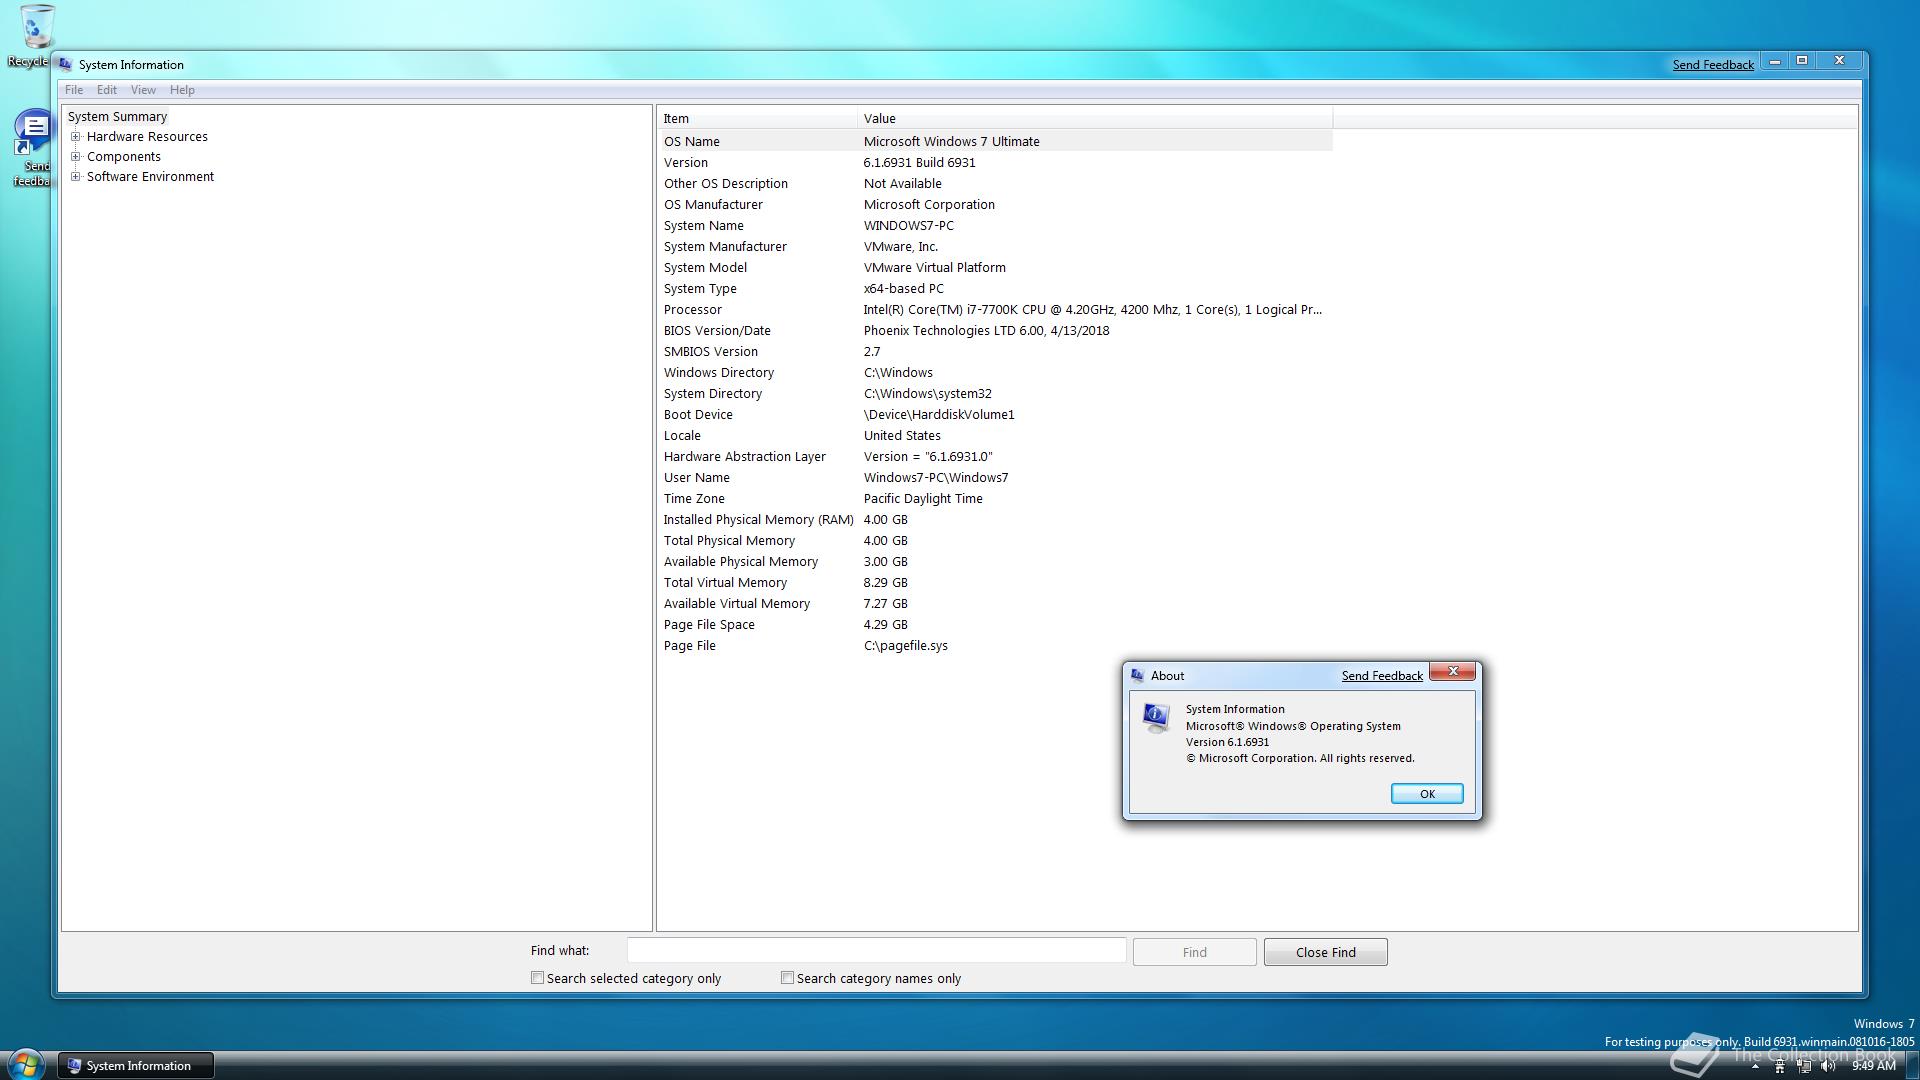This screenshot has width=1920, height=1080.
Task: Select System Summary in the tree
Action: [x=117, y=117]
